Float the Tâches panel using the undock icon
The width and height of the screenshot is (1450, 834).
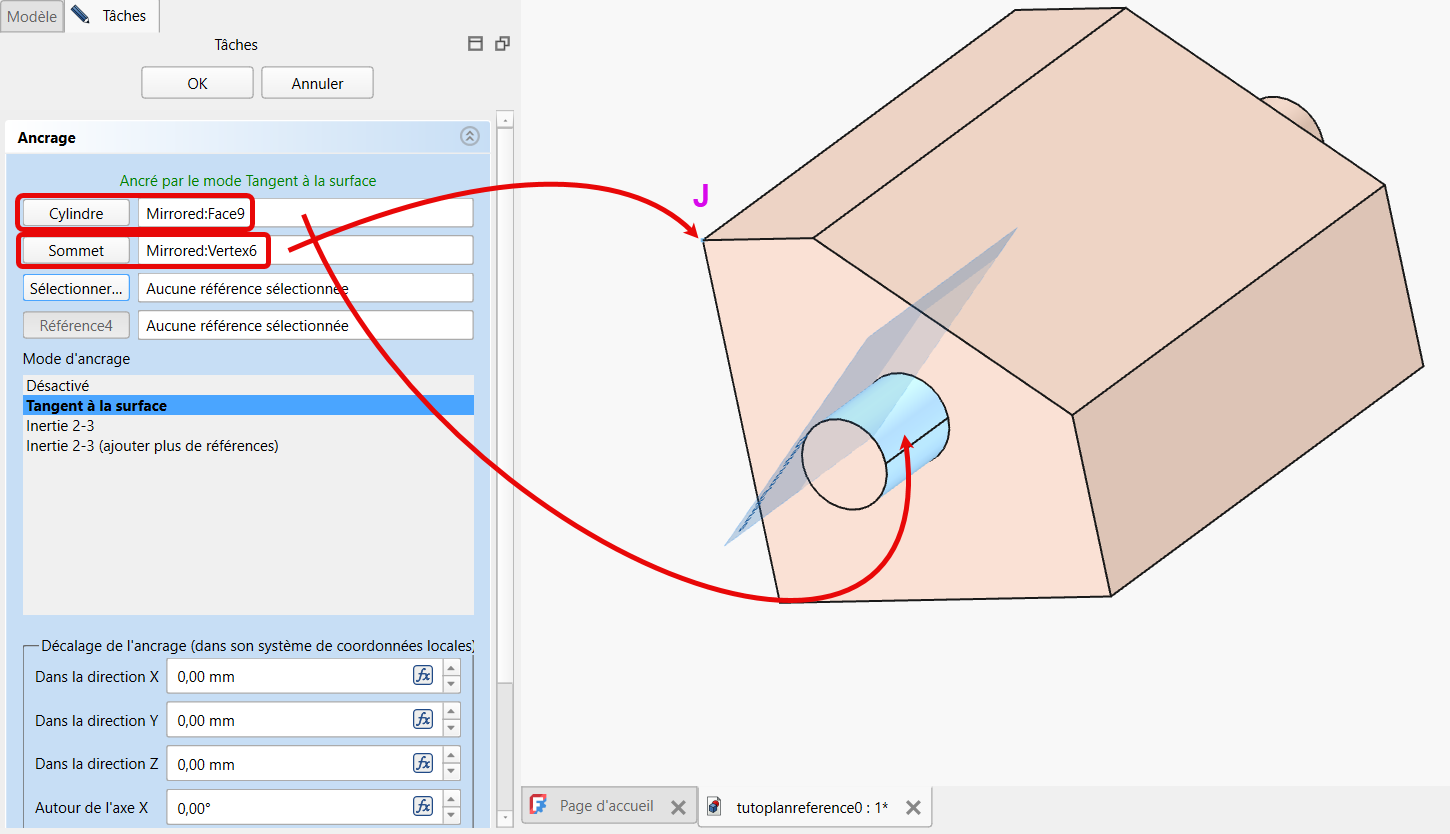tap(502, 44)
